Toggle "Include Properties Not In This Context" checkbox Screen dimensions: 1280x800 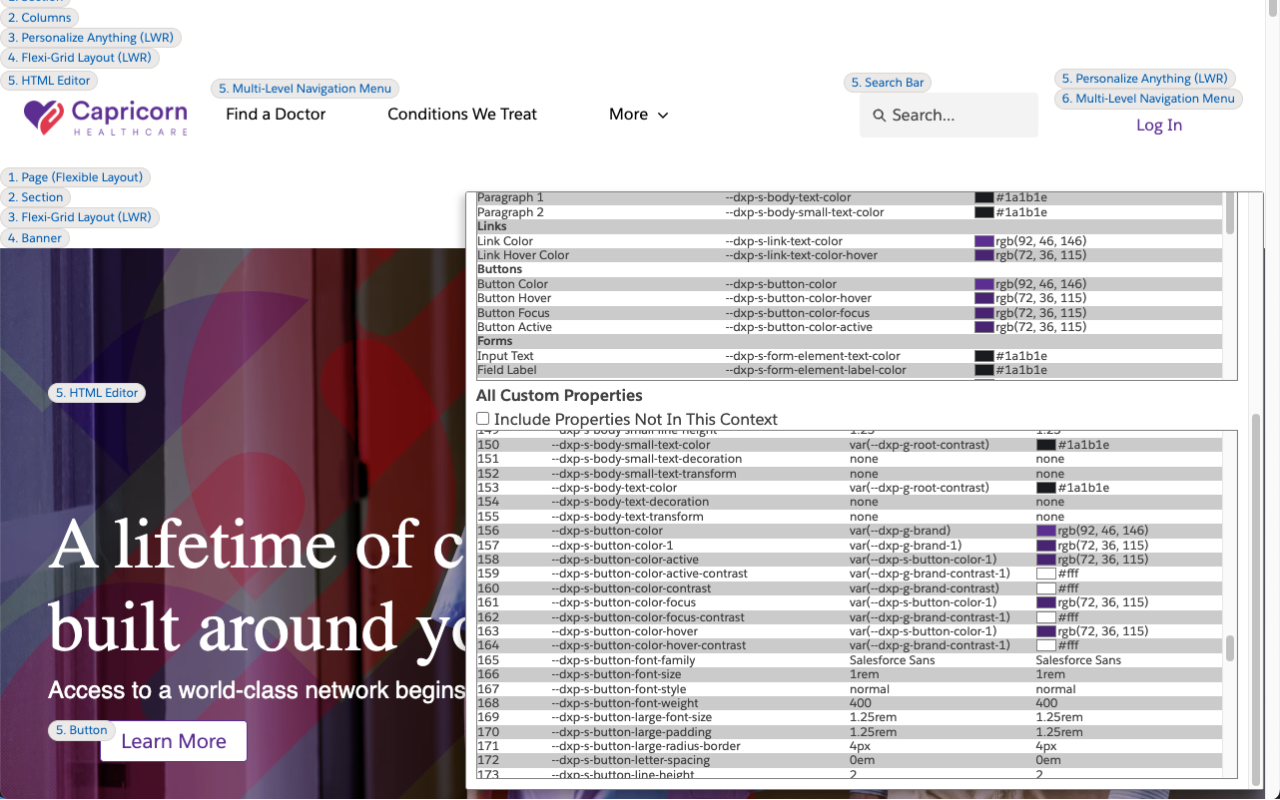pos(482,418)
